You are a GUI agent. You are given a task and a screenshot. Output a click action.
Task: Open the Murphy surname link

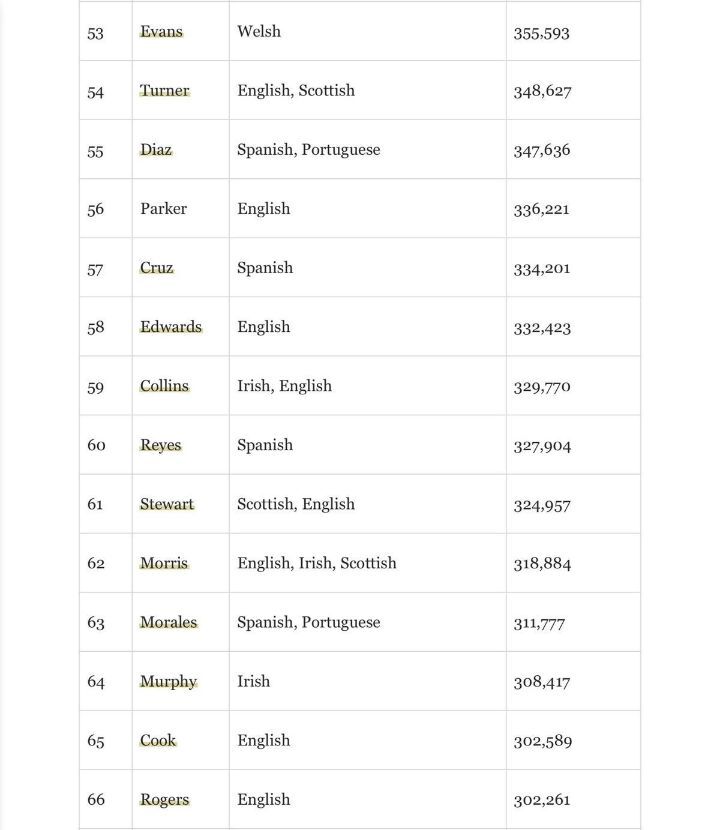(x=168, y=682)
